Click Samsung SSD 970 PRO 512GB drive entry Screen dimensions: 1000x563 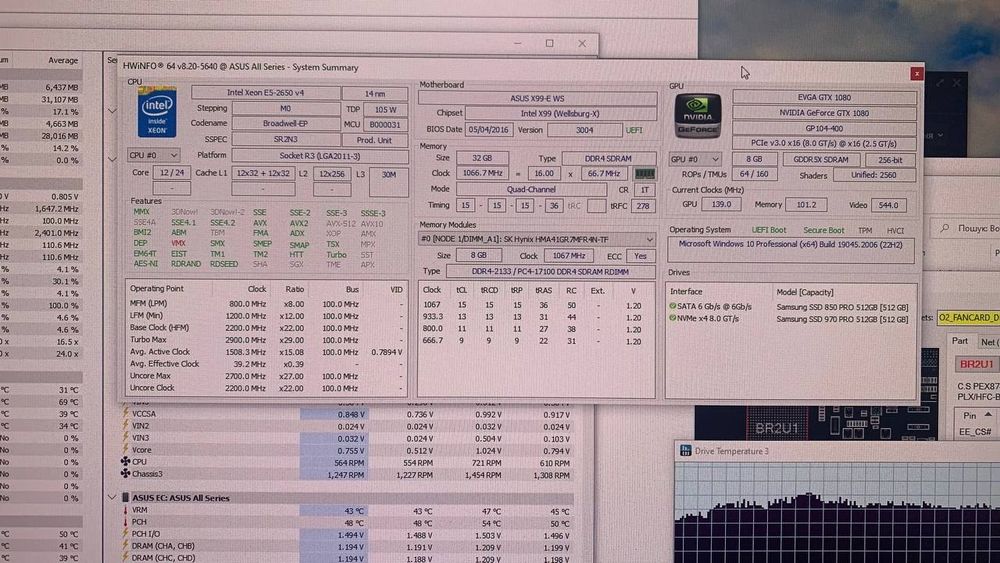point(842,319)
